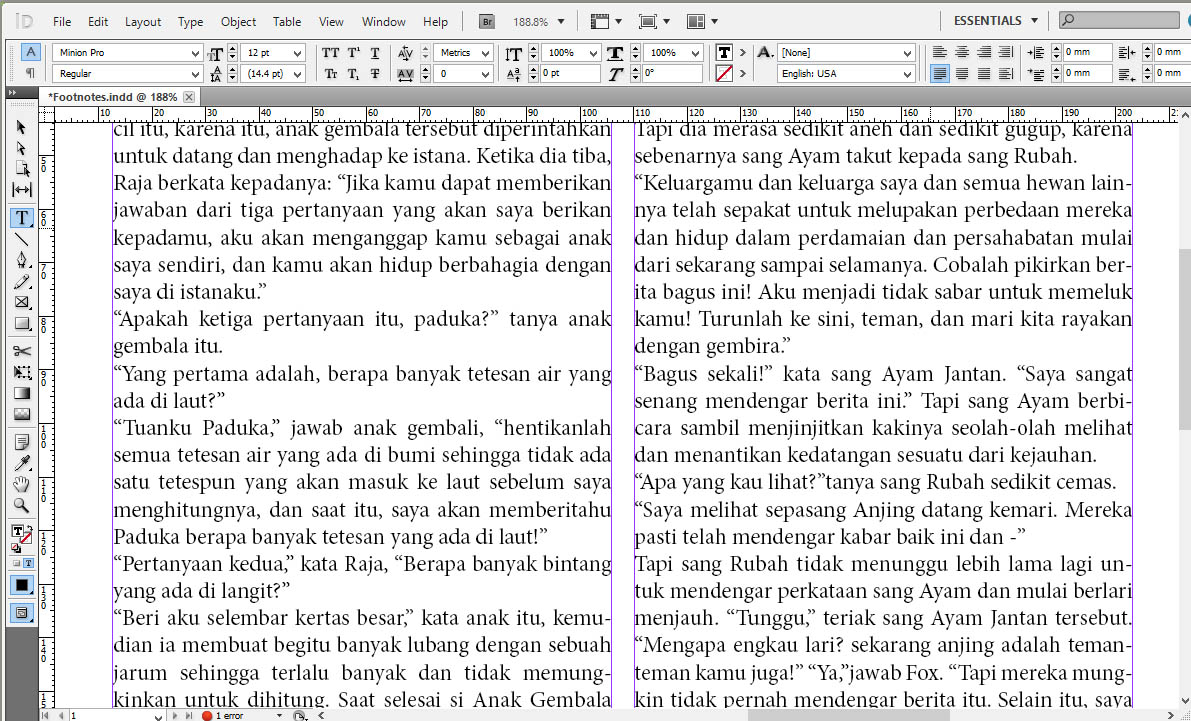Apply Underline formatting

click(x=374, y=52)
